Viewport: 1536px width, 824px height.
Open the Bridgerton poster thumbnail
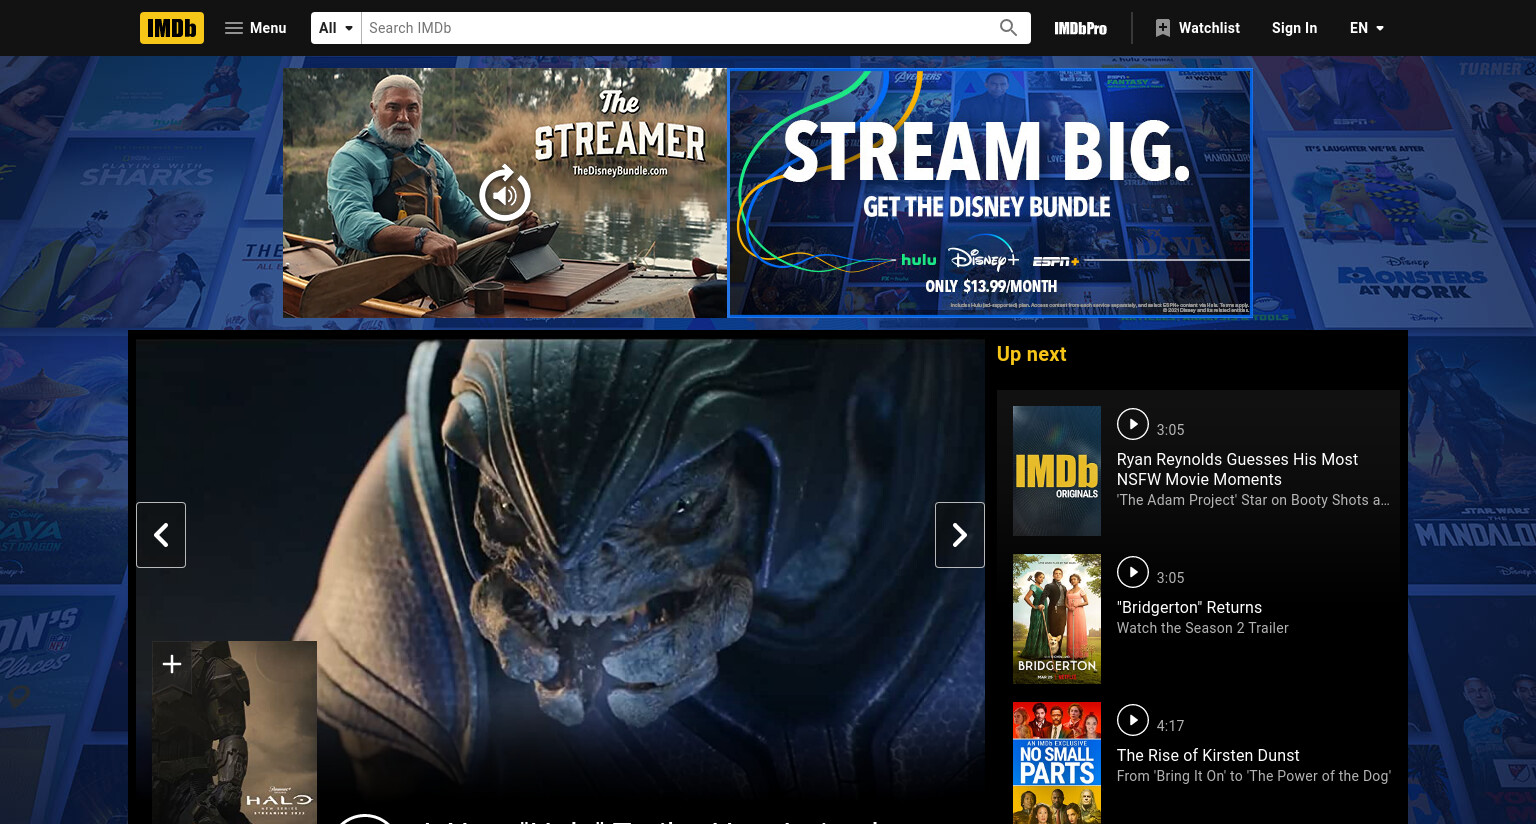coord(1057,619)
